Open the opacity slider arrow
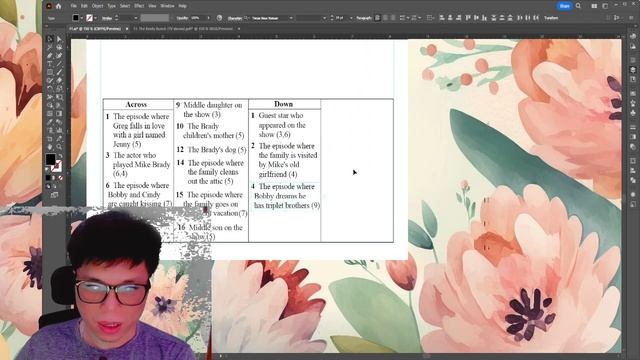The image size is (640, 360). (208, 18)
